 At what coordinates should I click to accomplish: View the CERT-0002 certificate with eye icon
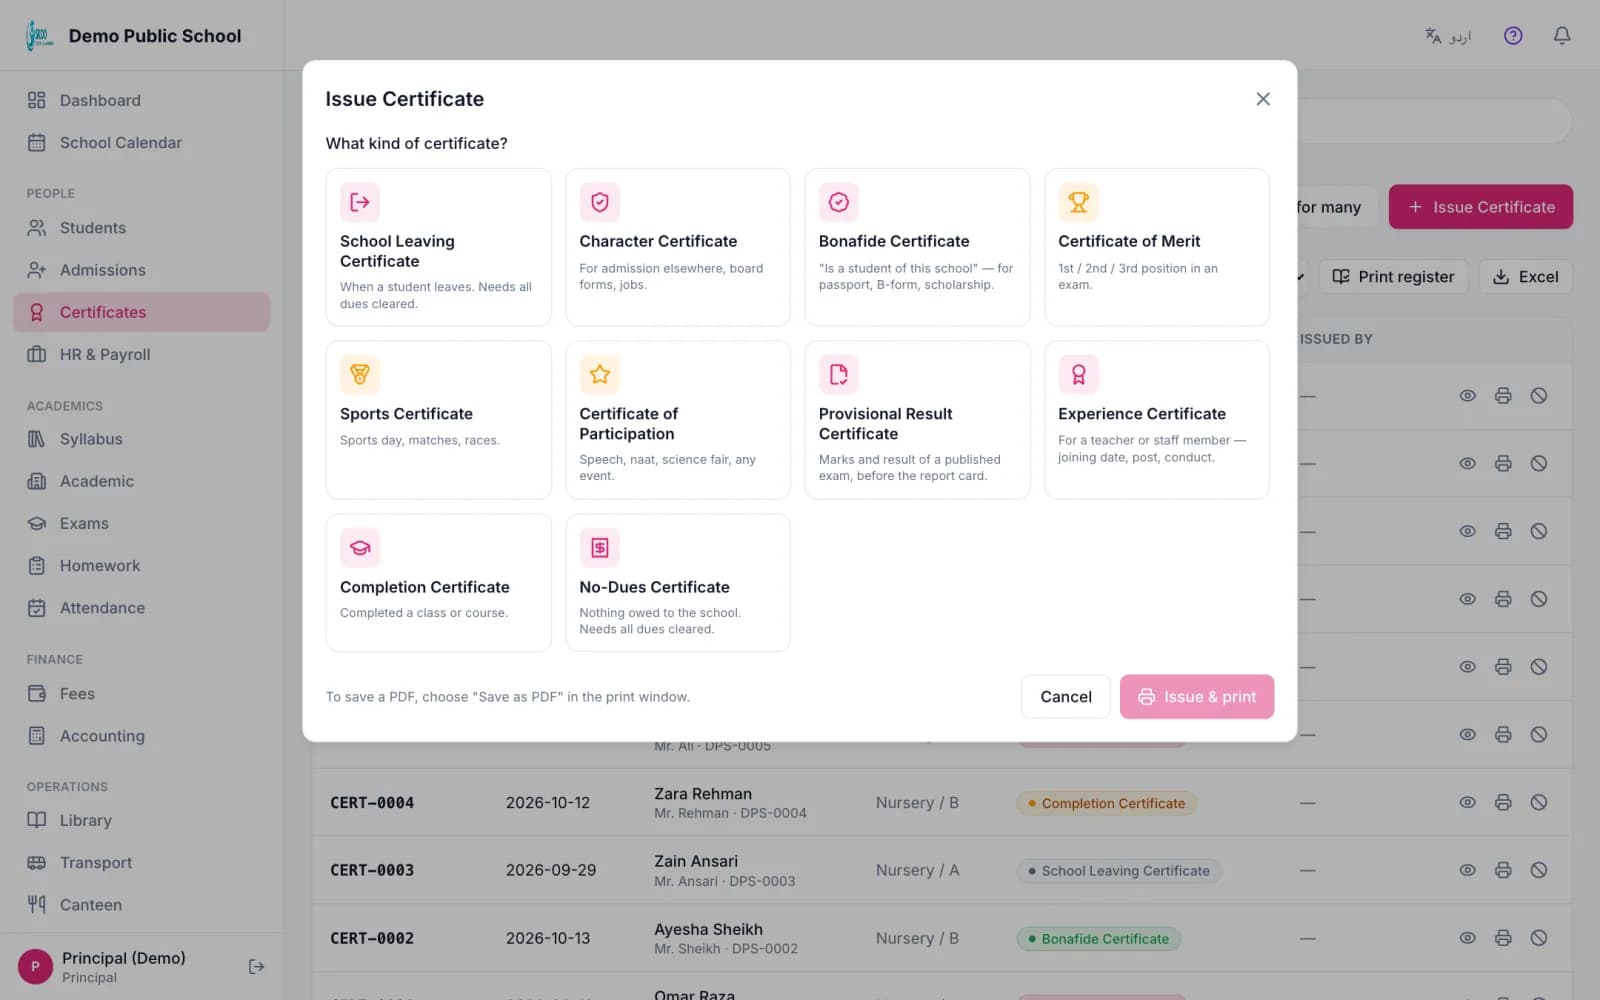pos(1467,938)
